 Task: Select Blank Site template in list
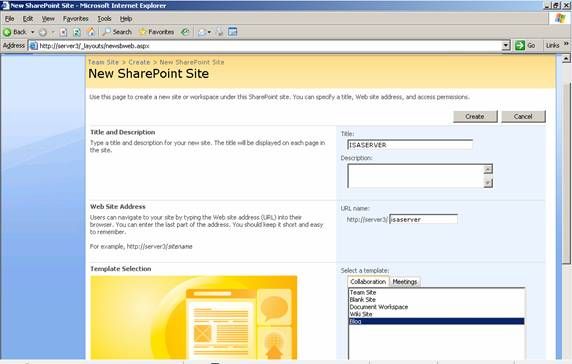(x=362, y=300)
